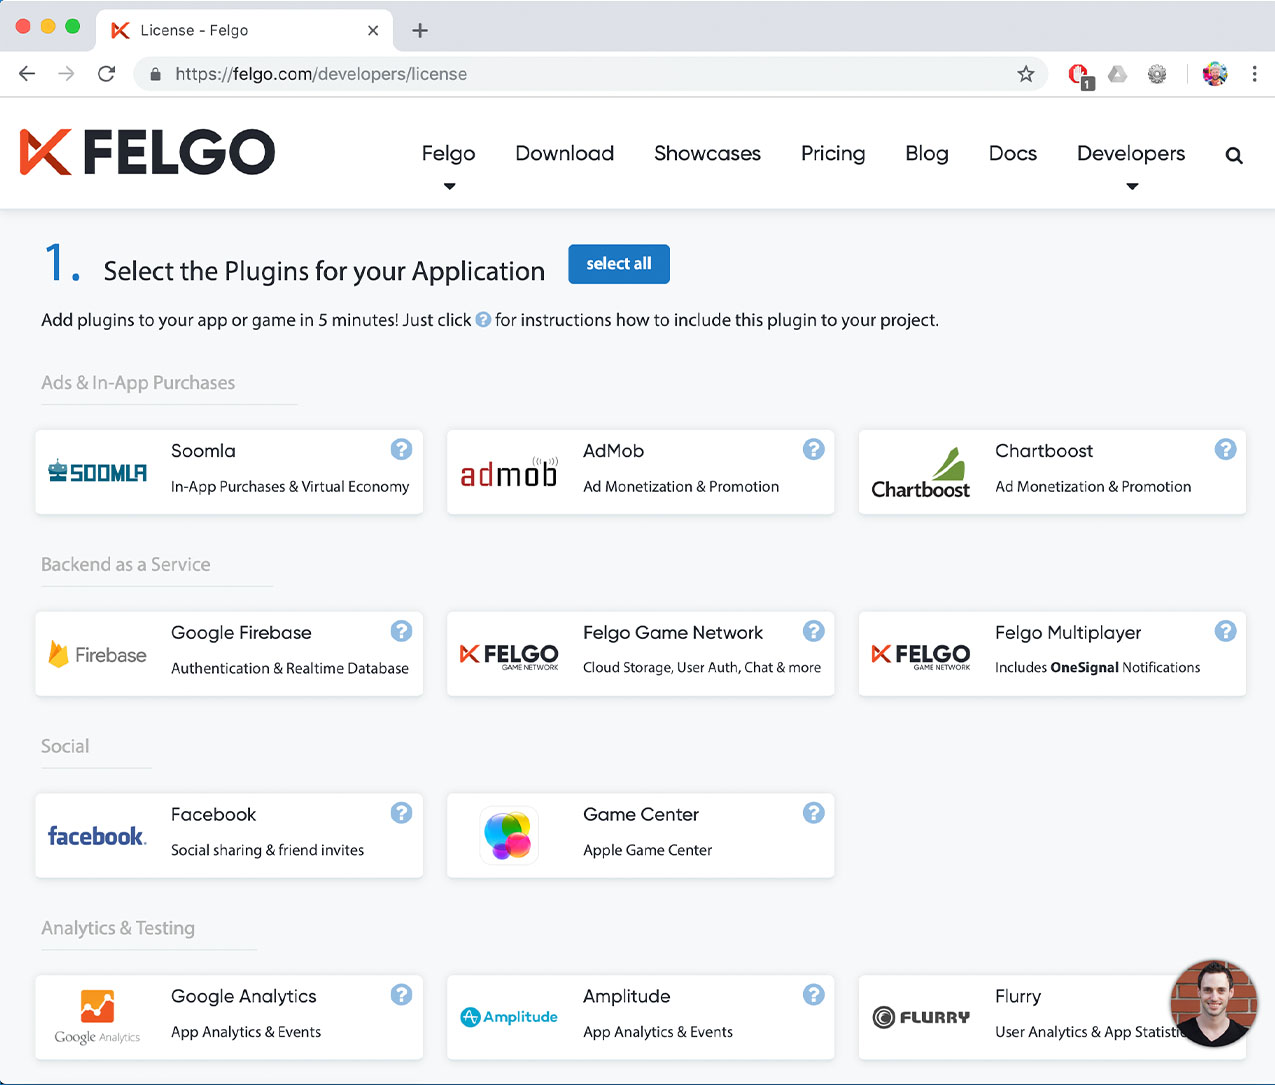The width and height of the screenshot is (1275, 1085).
Task: Click the site search magnifier icon
Action: click(1234, 155)
